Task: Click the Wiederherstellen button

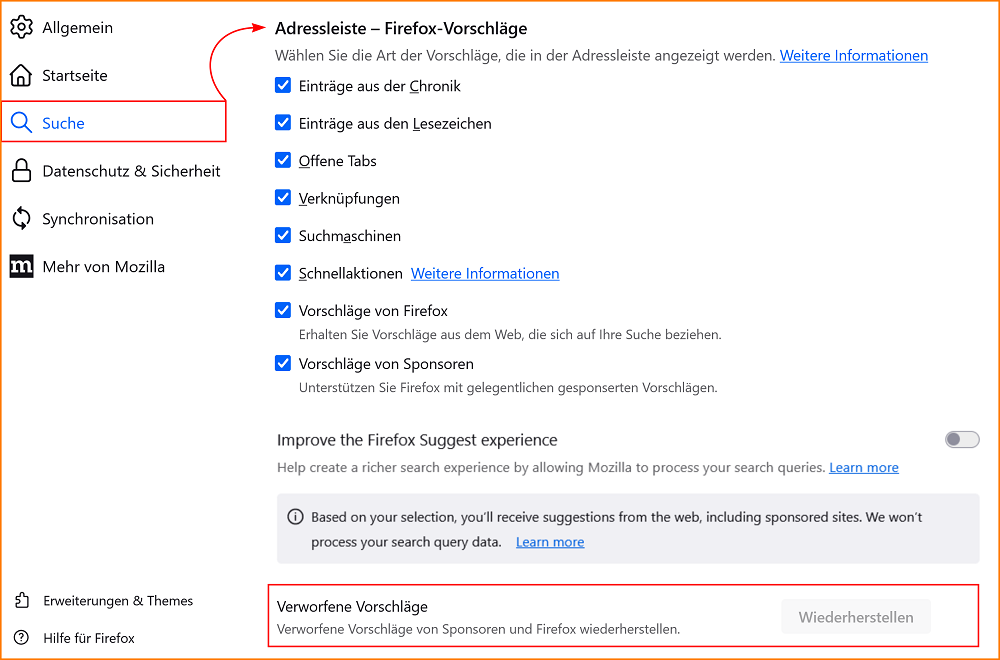Action: coord(856,617)
